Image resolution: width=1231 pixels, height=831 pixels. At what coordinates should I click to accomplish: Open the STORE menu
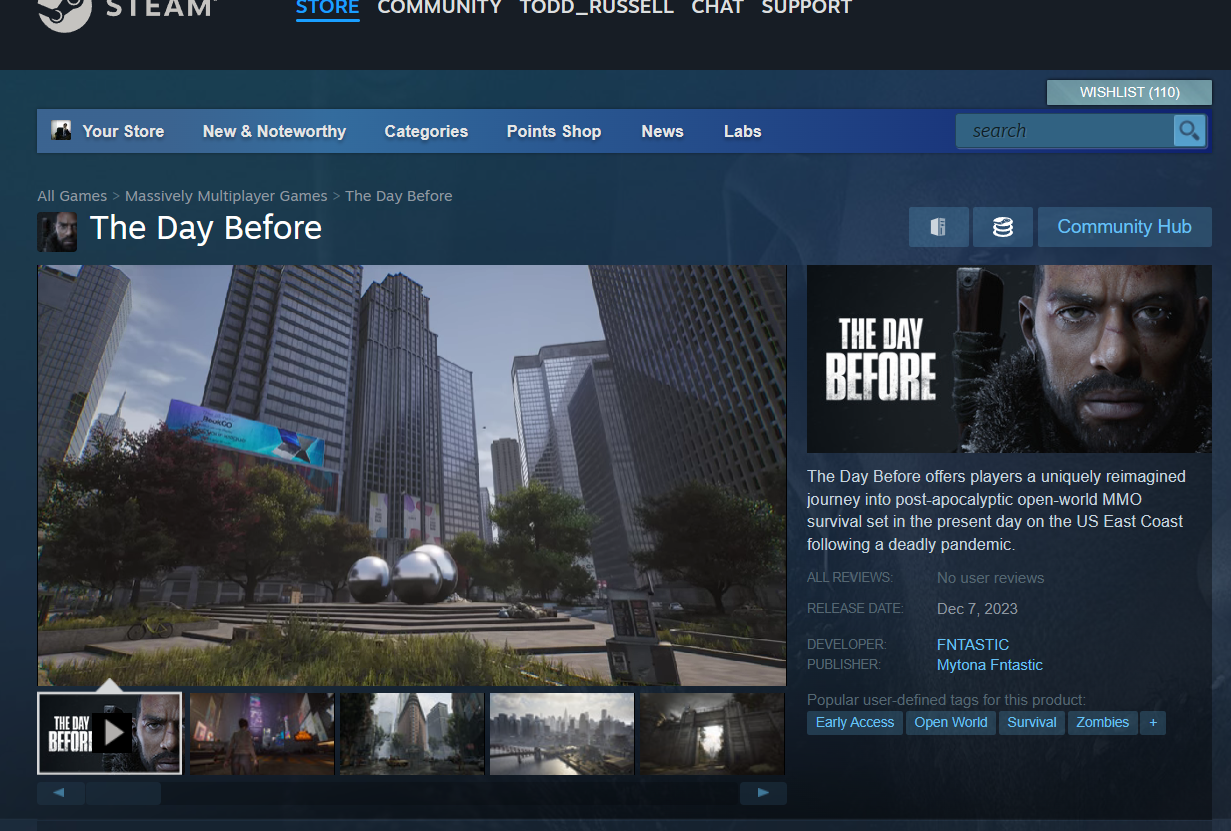click(327, 8)
